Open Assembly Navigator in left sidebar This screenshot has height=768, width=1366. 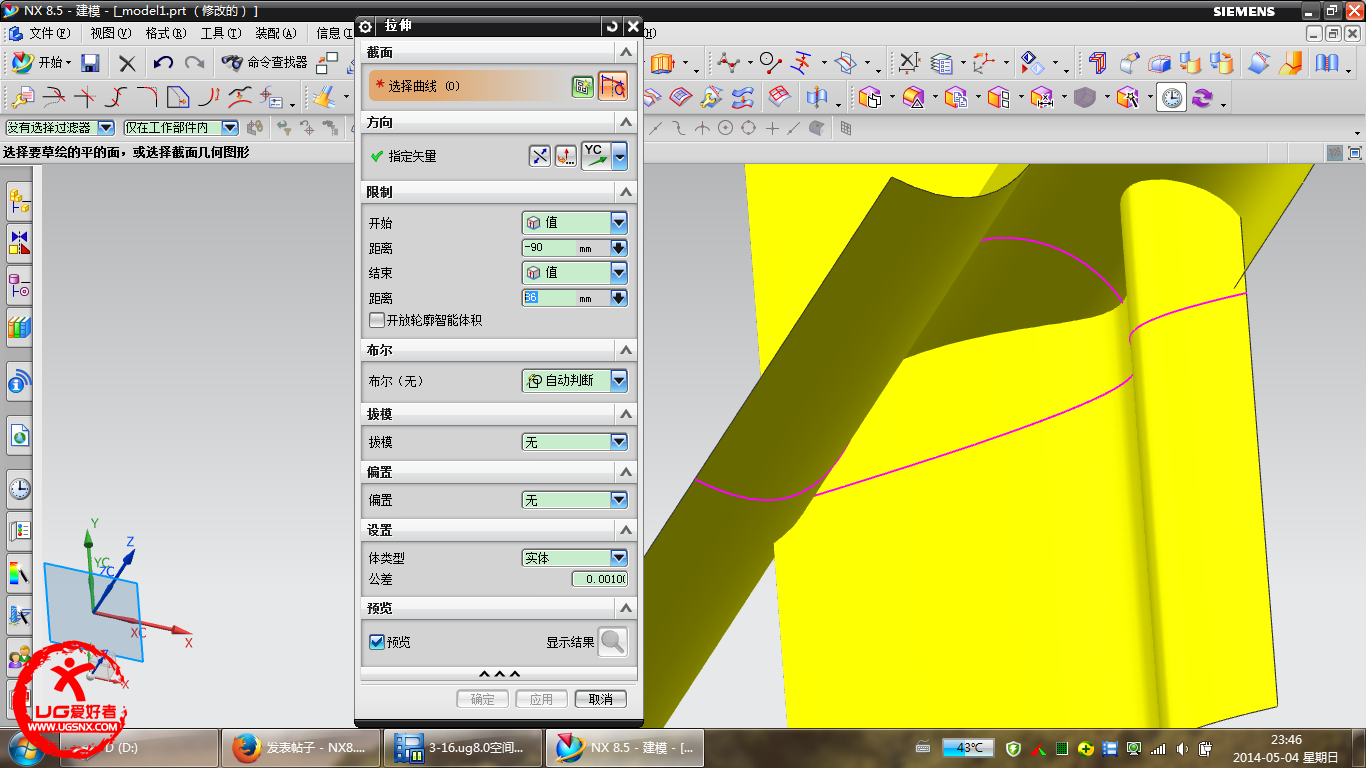pos(19,201)
